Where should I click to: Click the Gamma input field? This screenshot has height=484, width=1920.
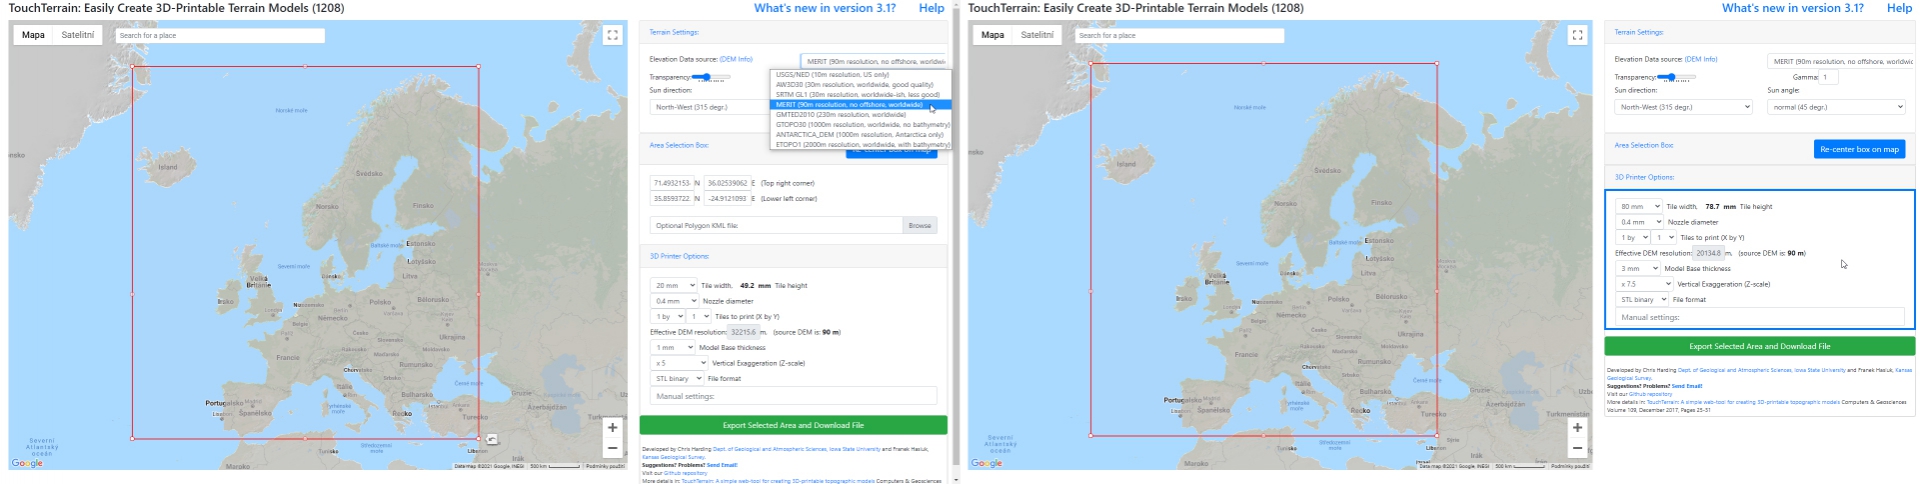click(1830, 77)
